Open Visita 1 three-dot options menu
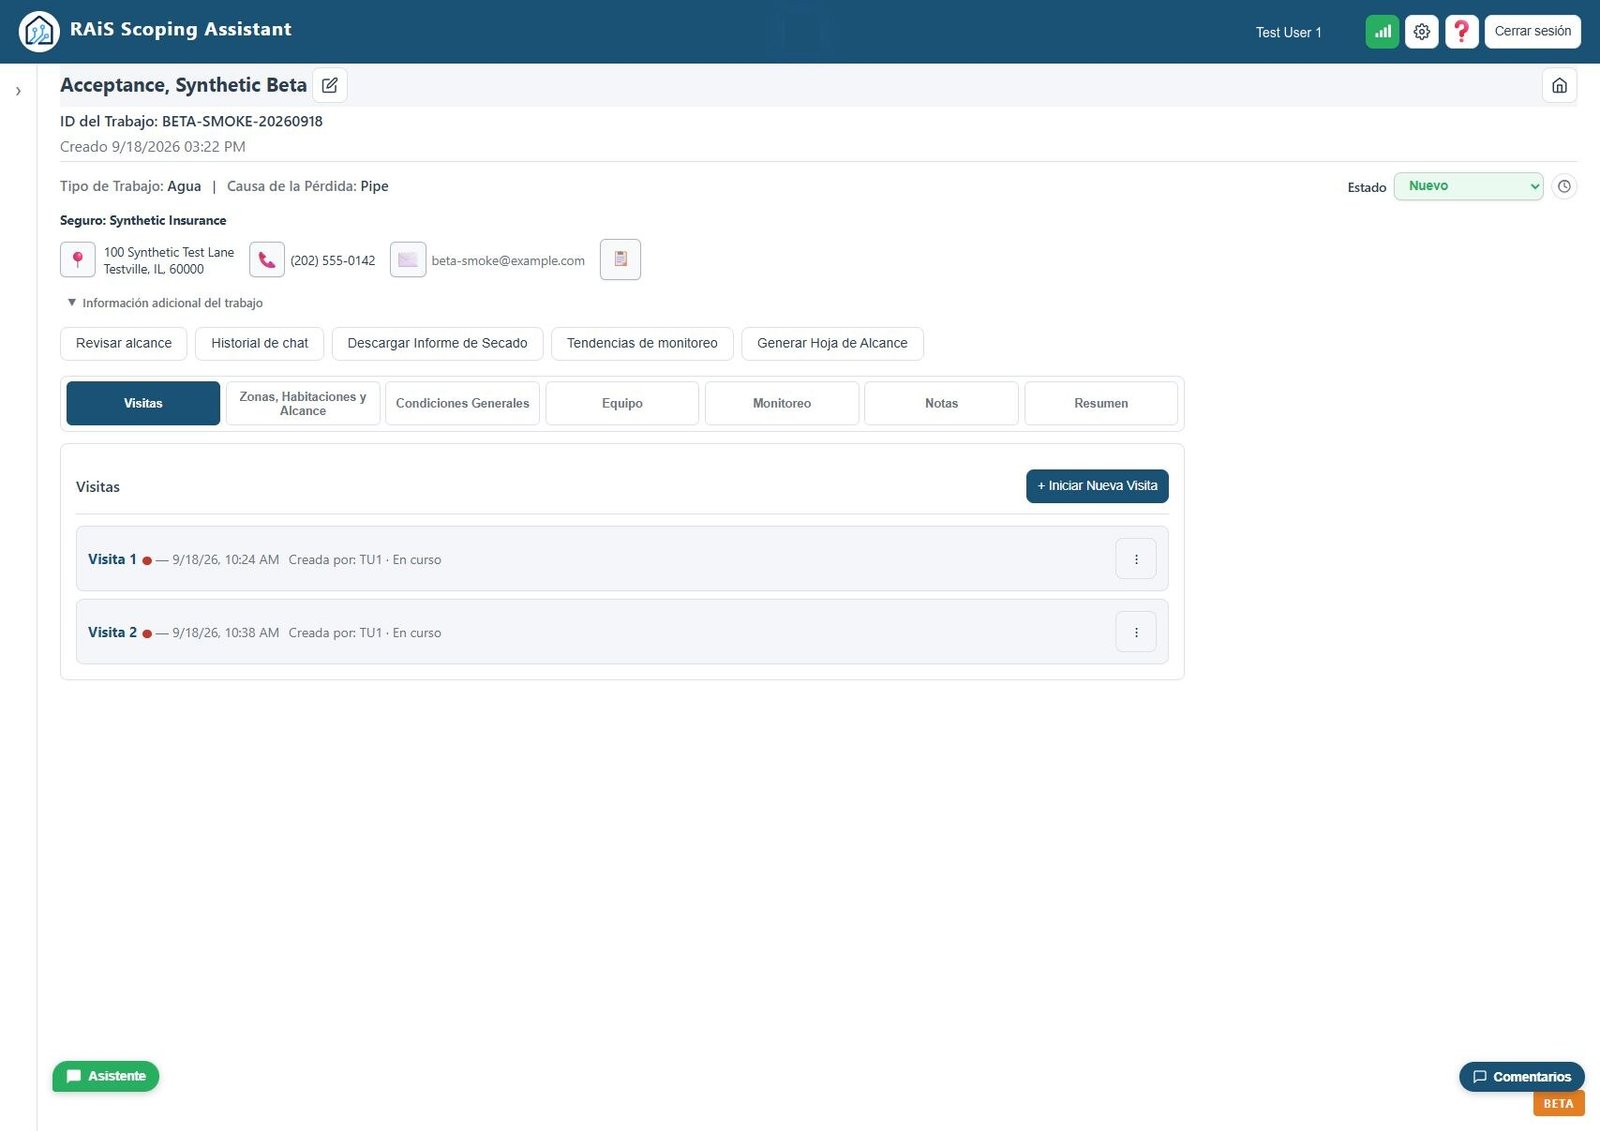Image resolution: width=1600 pixels, height=1131 pixels. coord(1136,559)
